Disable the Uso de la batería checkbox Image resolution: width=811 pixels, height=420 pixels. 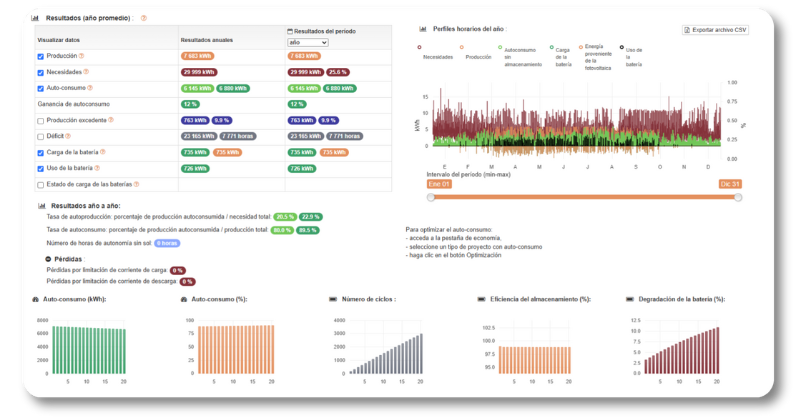(x=41, y=168)
